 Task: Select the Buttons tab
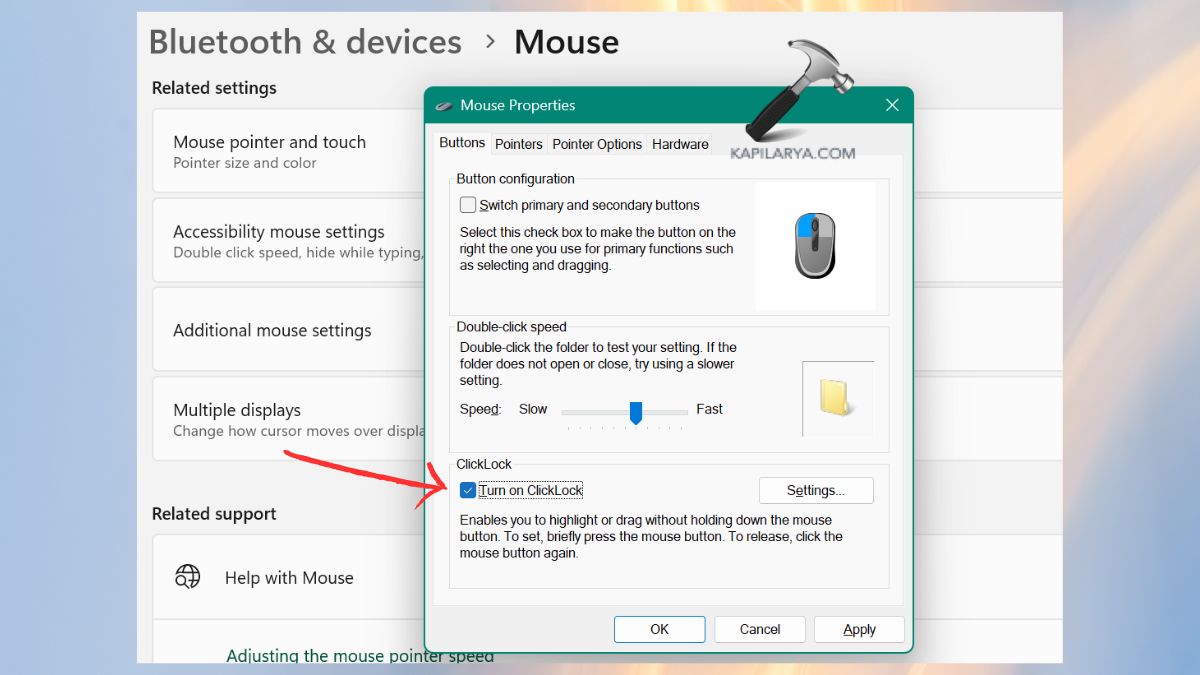click(462, 143)
